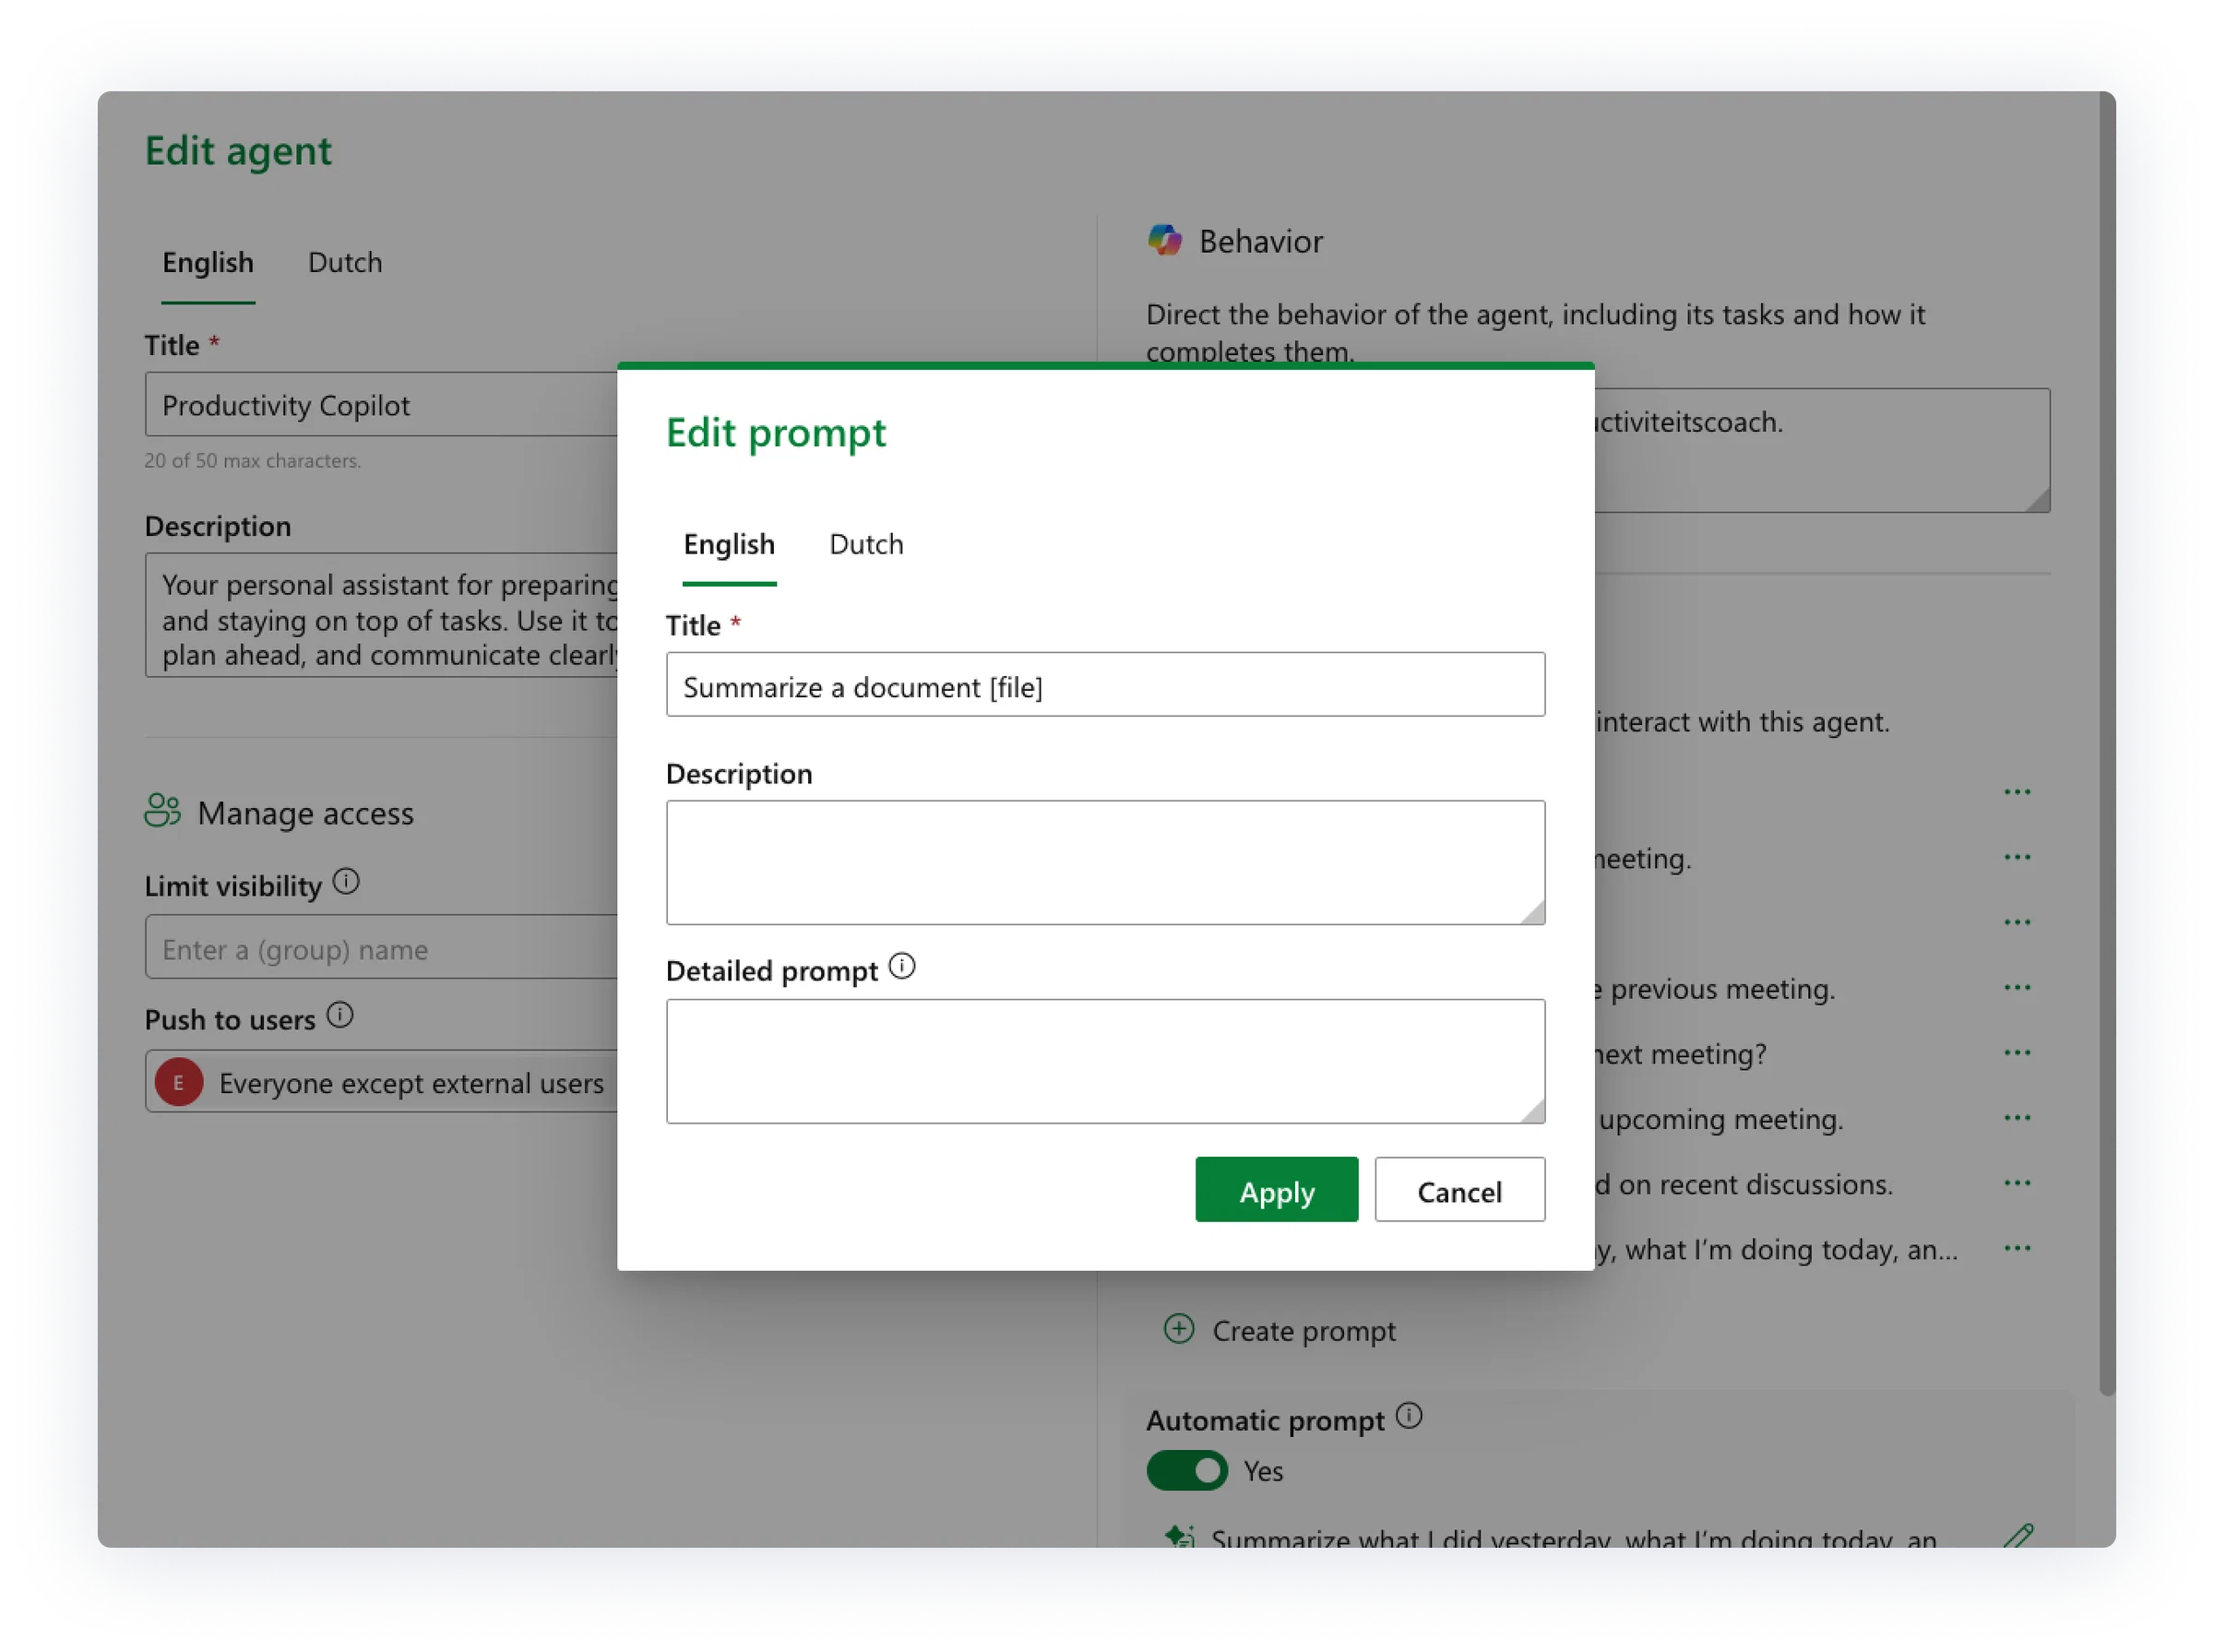Click the pencil icon for the automatic prompt

tap(2018, 1535)
